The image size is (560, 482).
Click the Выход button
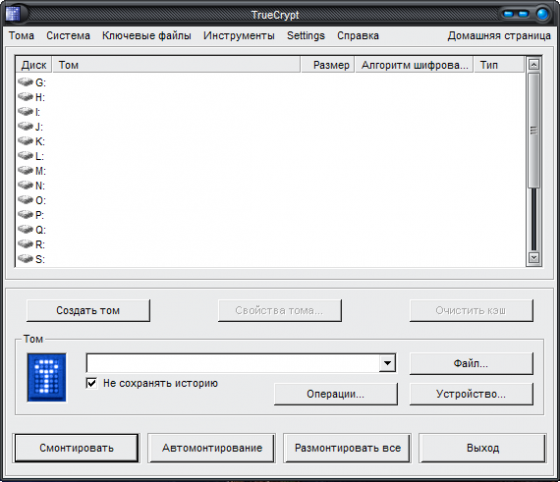[483, 448]
